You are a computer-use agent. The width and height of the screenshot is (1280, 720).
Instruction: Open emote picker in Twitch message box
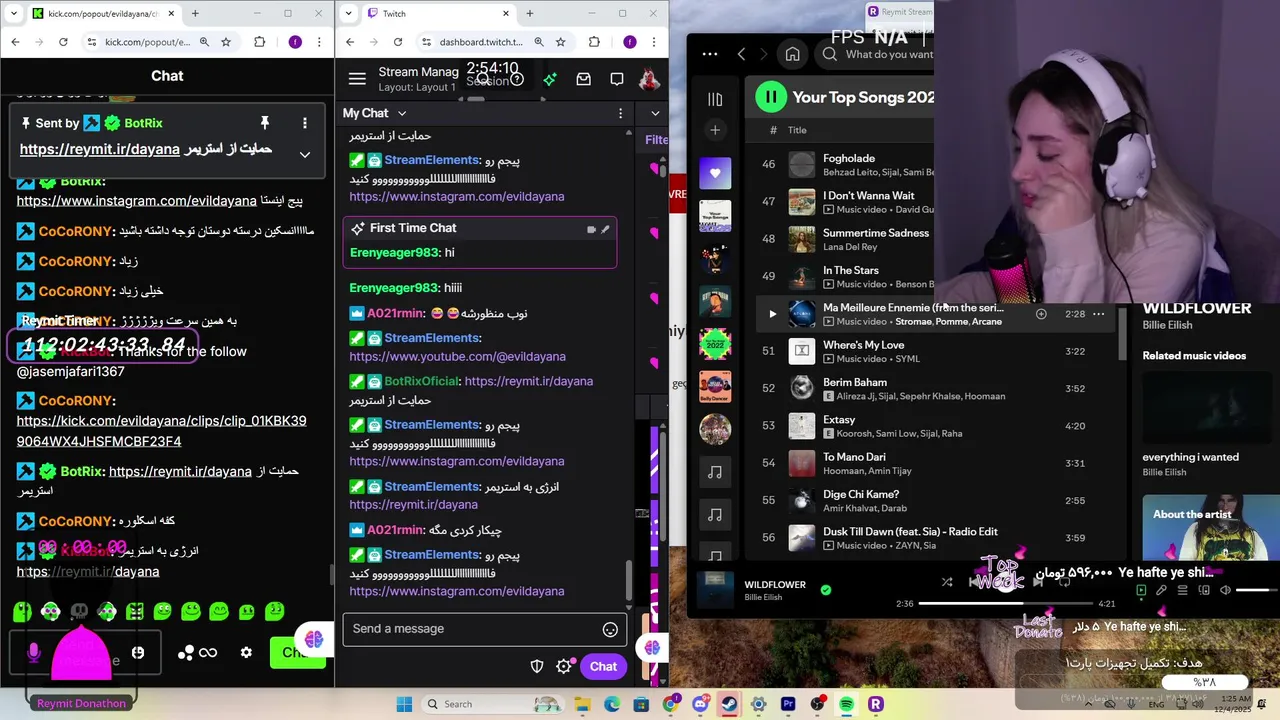coord(610,629)
